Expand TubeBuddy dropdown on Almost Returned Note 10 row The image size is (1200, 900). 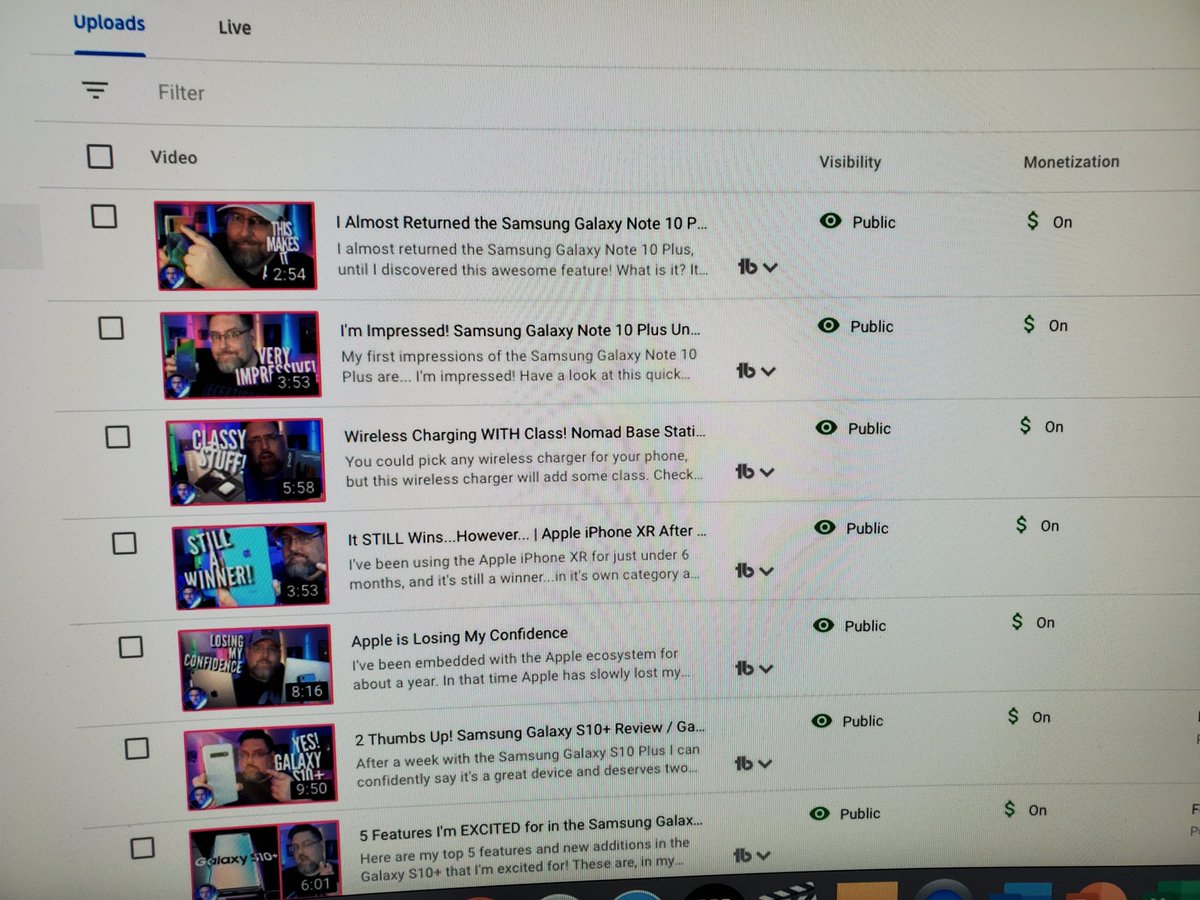pos(756,267)
